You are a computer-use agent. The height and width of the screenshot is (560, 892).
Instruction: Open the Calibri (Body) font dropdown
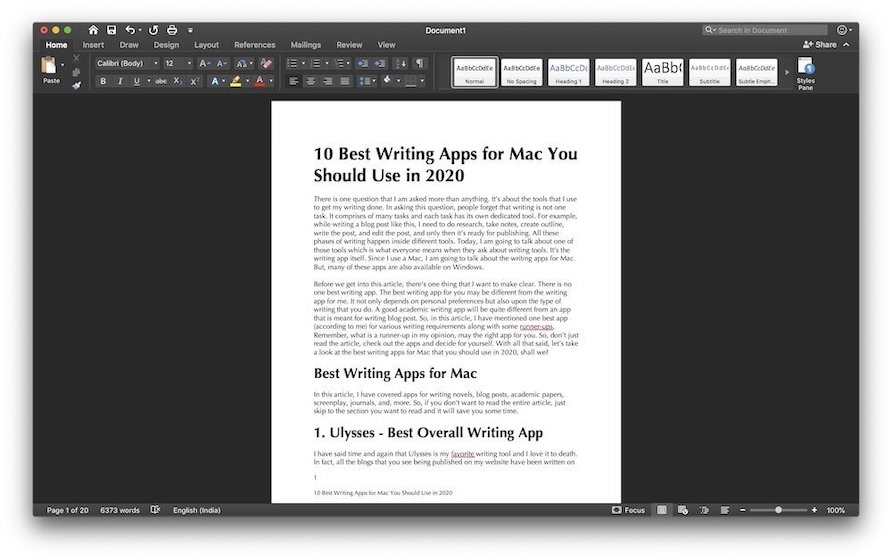(126, 63)
